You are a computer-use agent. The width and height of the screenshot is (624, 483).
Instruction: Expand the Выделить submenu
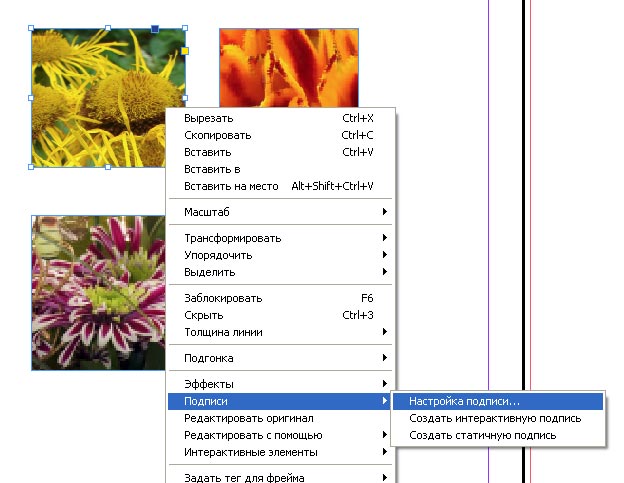(x=280, y=272)
